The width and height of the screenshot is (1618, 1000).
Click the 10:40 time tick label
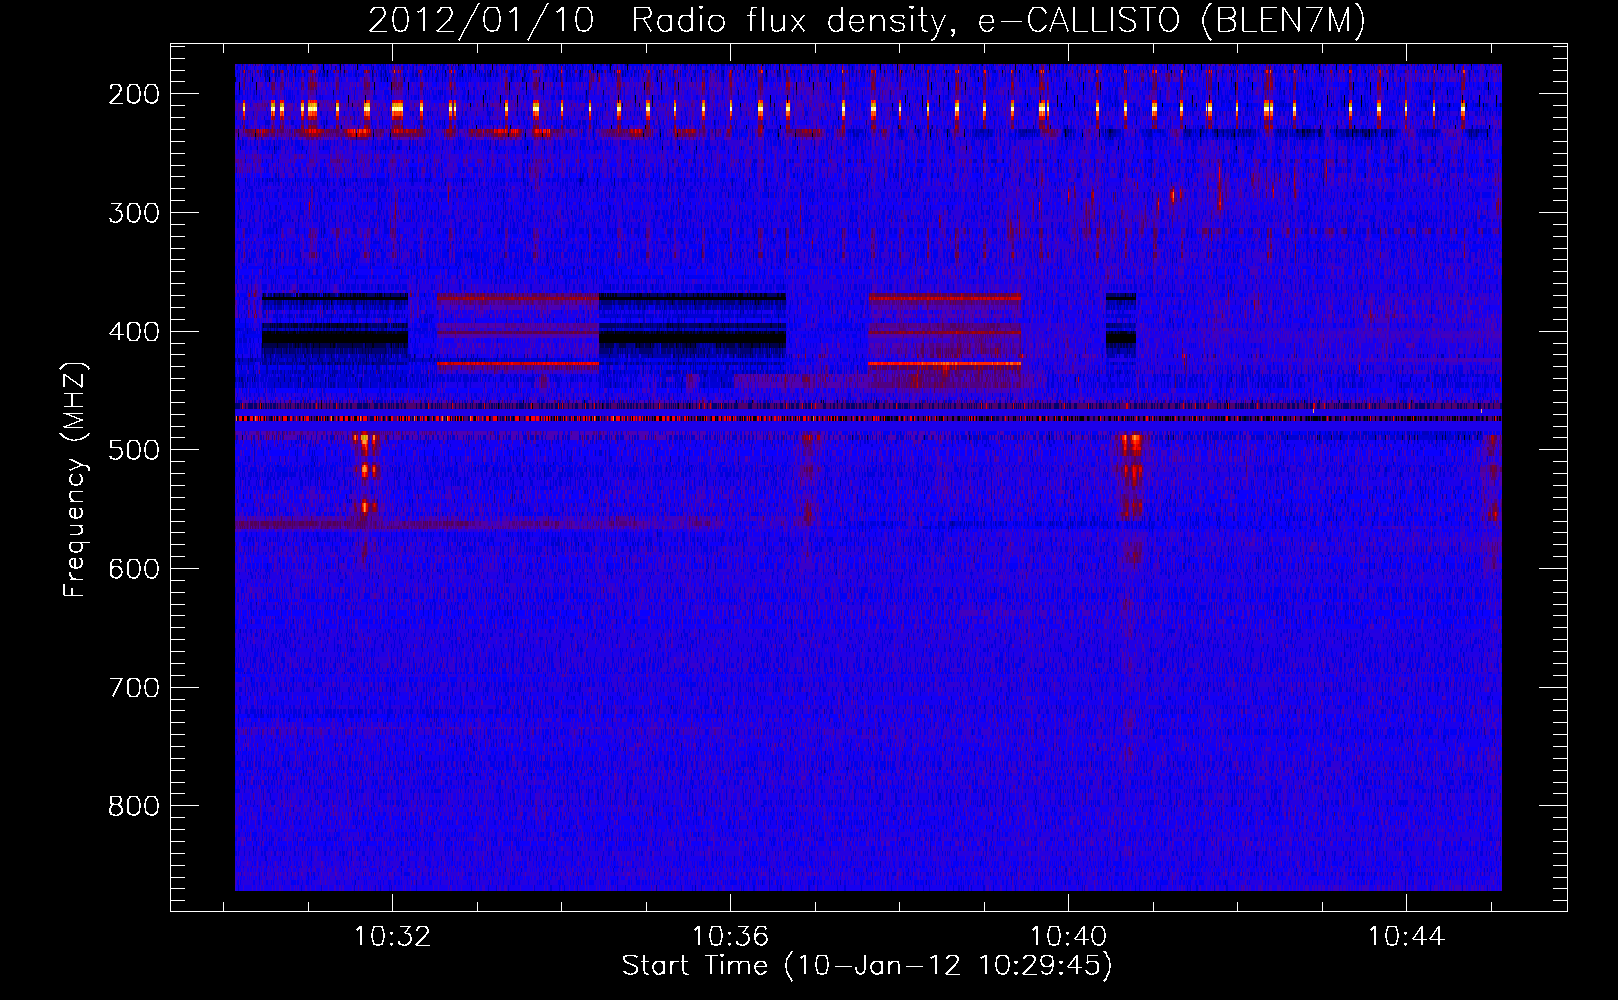[1068, 937]
